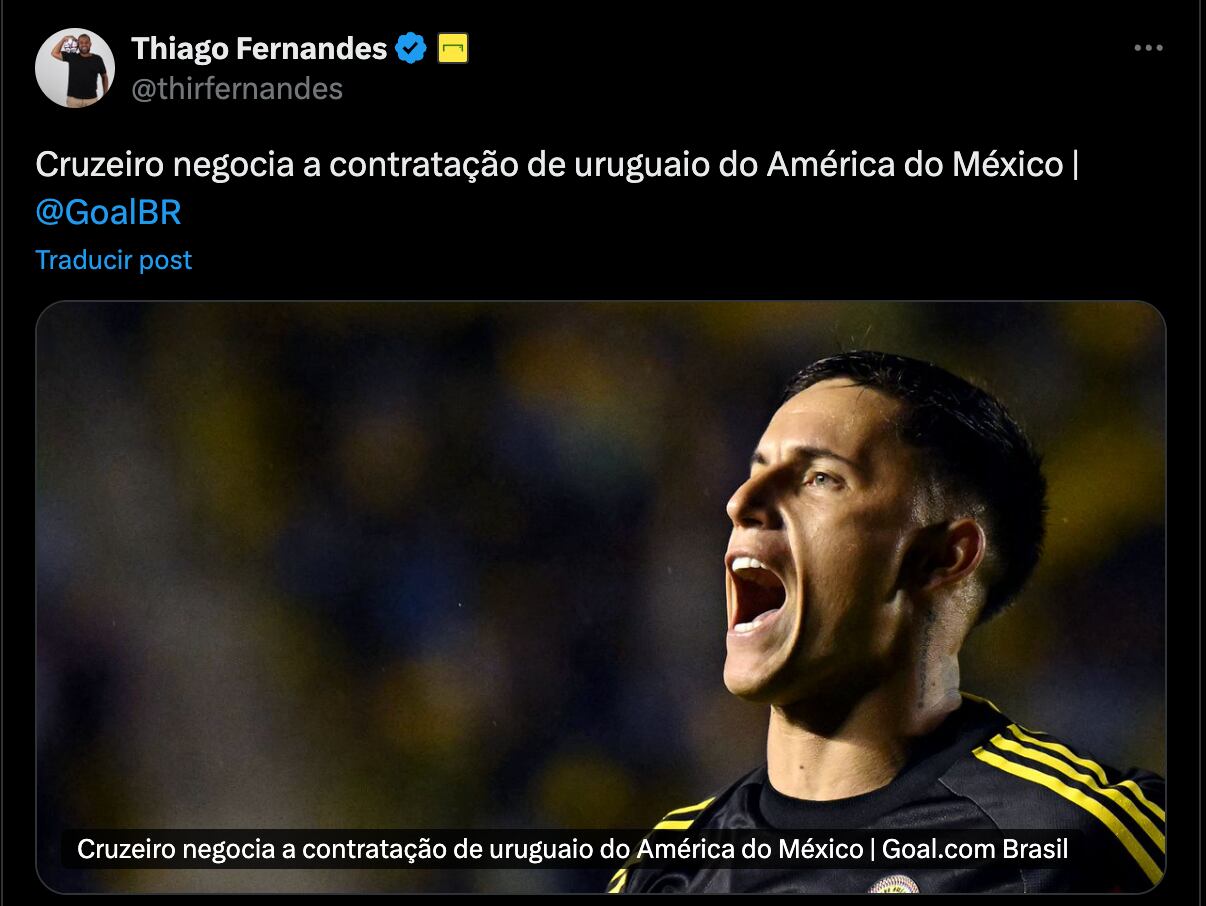Open Thiago Fernandes' profile avatar picture

(75, 68)
